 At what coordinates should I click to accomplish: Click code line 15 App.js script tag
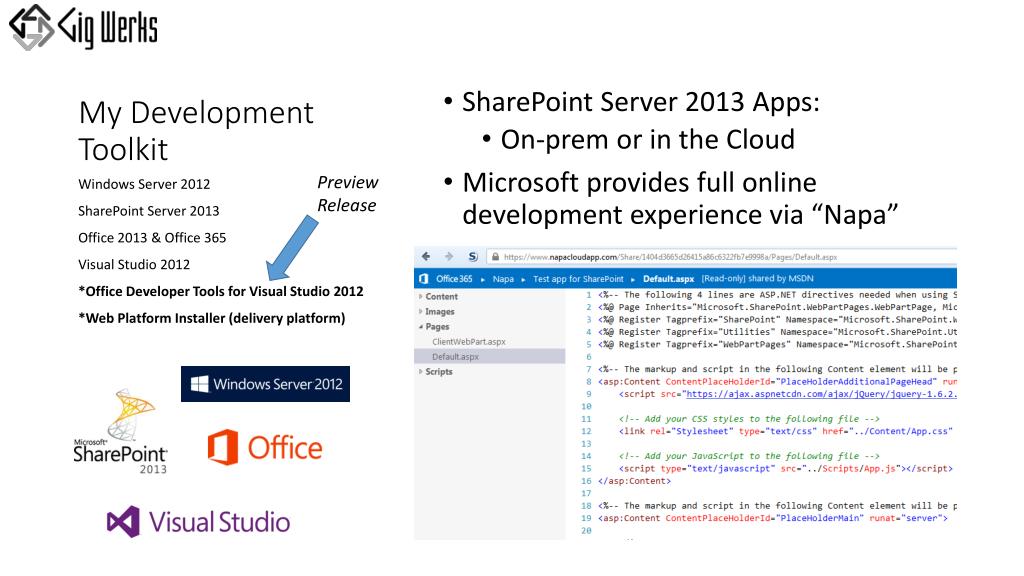point(786,469)
